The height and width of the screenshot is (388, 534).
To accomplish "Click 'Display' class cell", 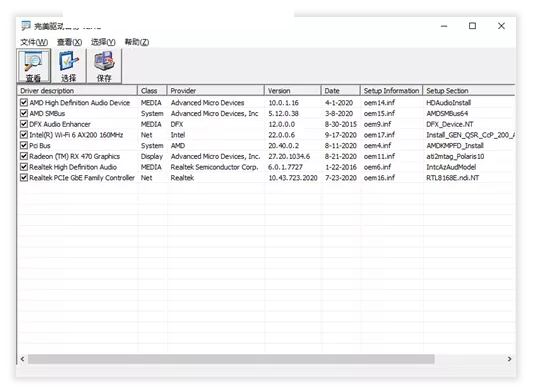I will 152,156.
